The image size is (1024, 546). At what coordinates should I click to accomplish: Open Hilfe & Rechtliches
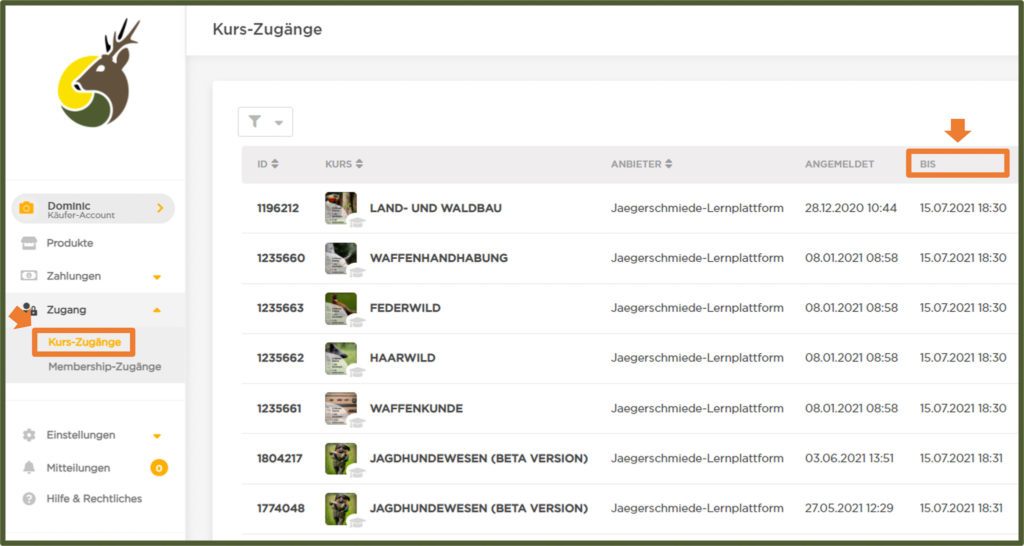coord(94,498)
